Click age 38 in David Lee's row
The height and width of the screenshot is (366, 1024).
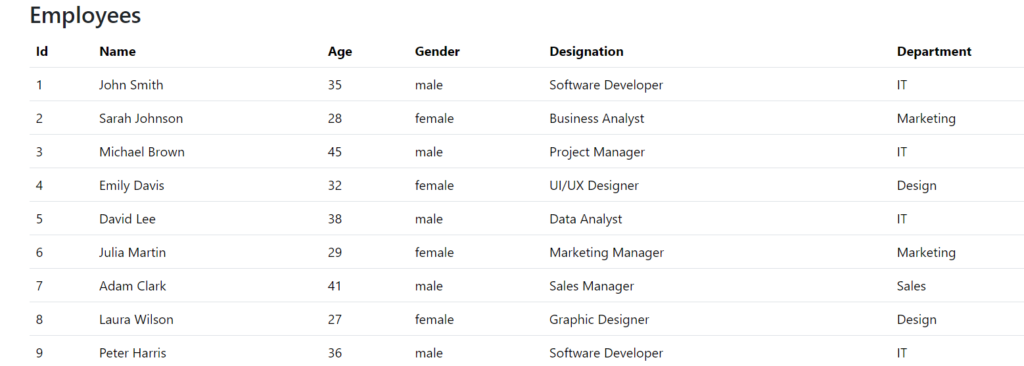pyautogui.click(x=335, y=219)
